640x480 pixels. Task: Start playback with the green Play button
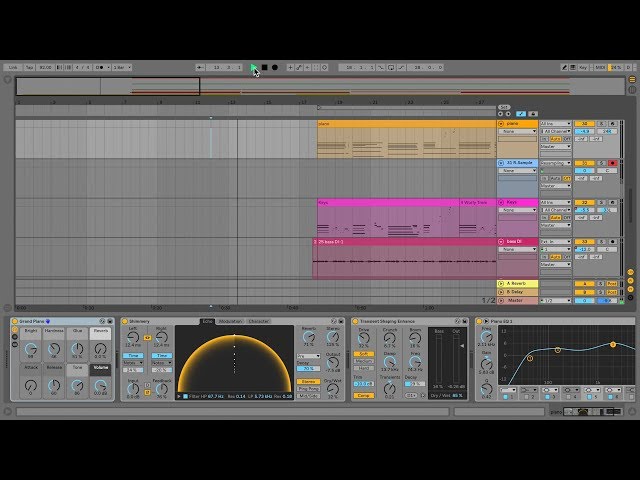[x=254, y=67]
